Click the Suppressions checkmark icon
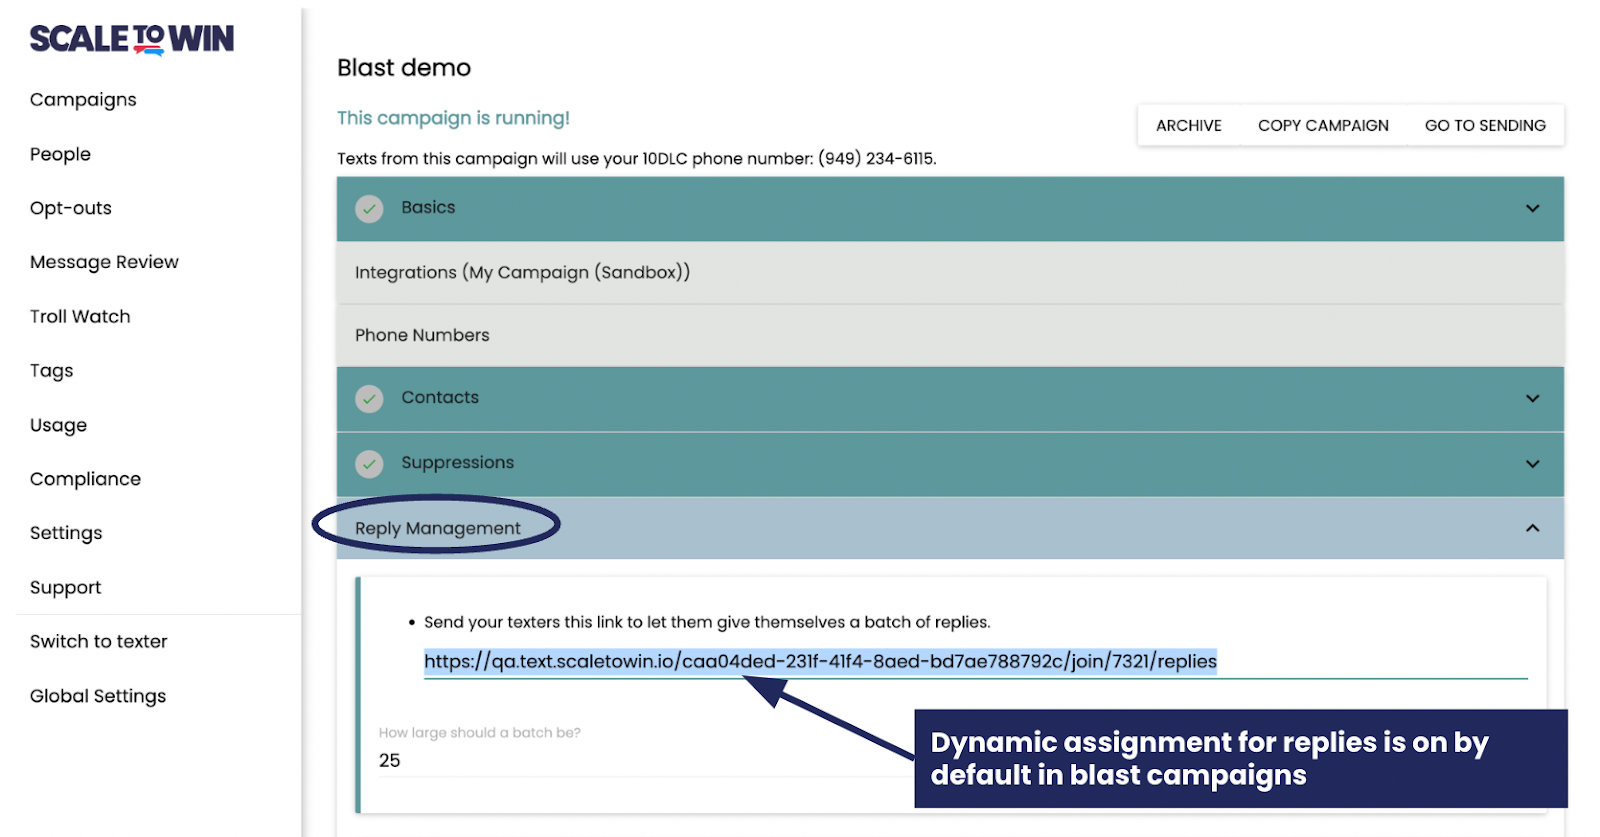Image resolution: width=1600 pixels, height=837 pixels. coord(370,463)
